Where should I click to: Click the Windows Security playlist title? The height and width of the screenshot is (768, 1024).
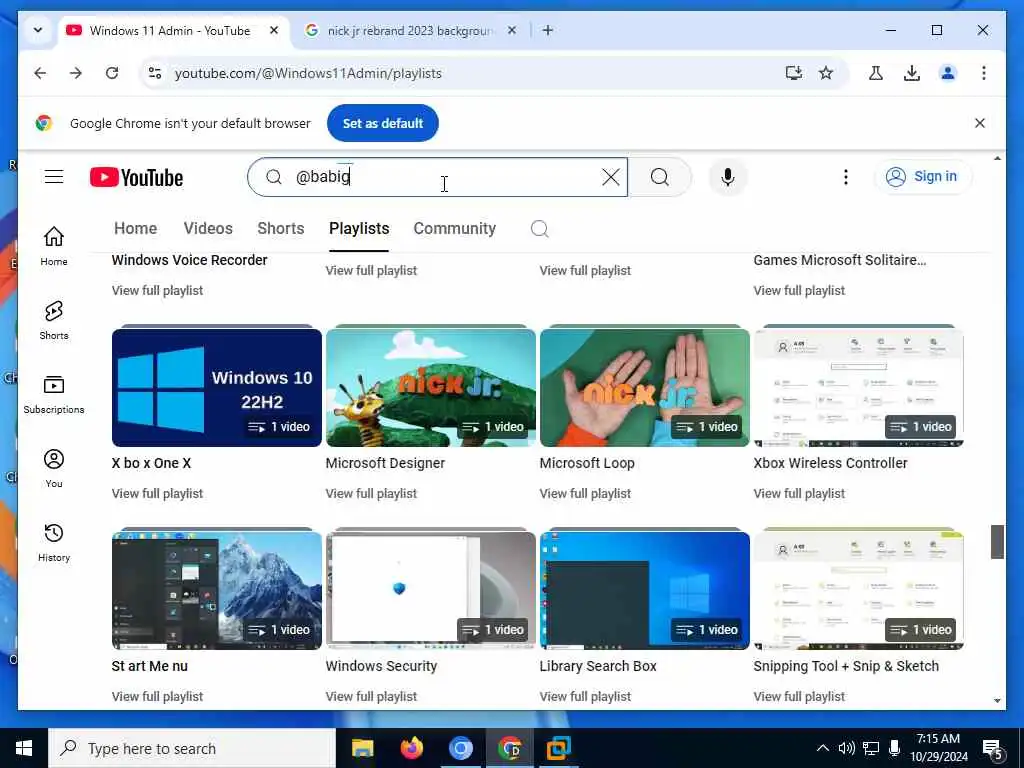coord(381,666)
